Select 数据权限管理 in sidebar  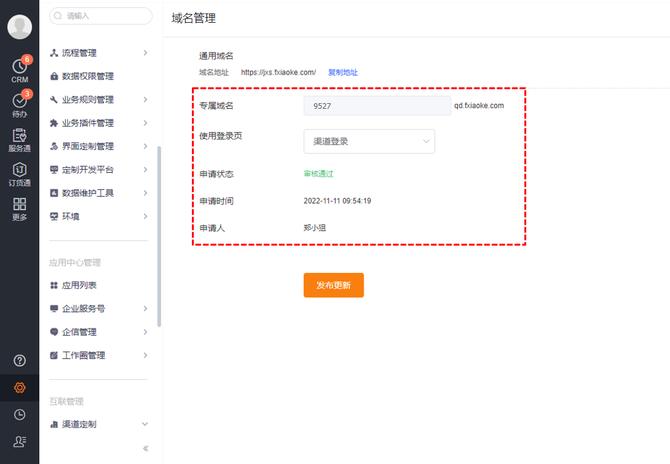[87, 76]
